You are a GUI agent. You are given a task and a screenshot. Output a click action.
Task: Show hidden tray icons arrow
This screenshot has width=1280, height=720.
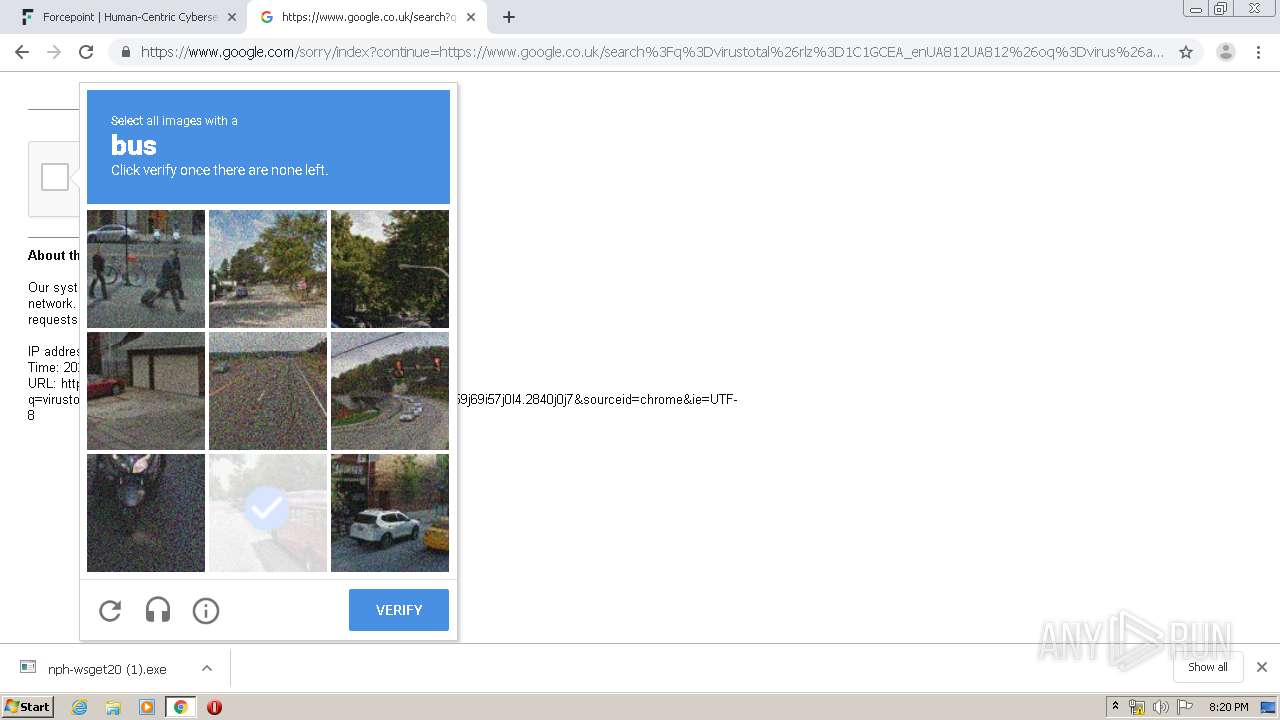click(x=1115, y=707)
